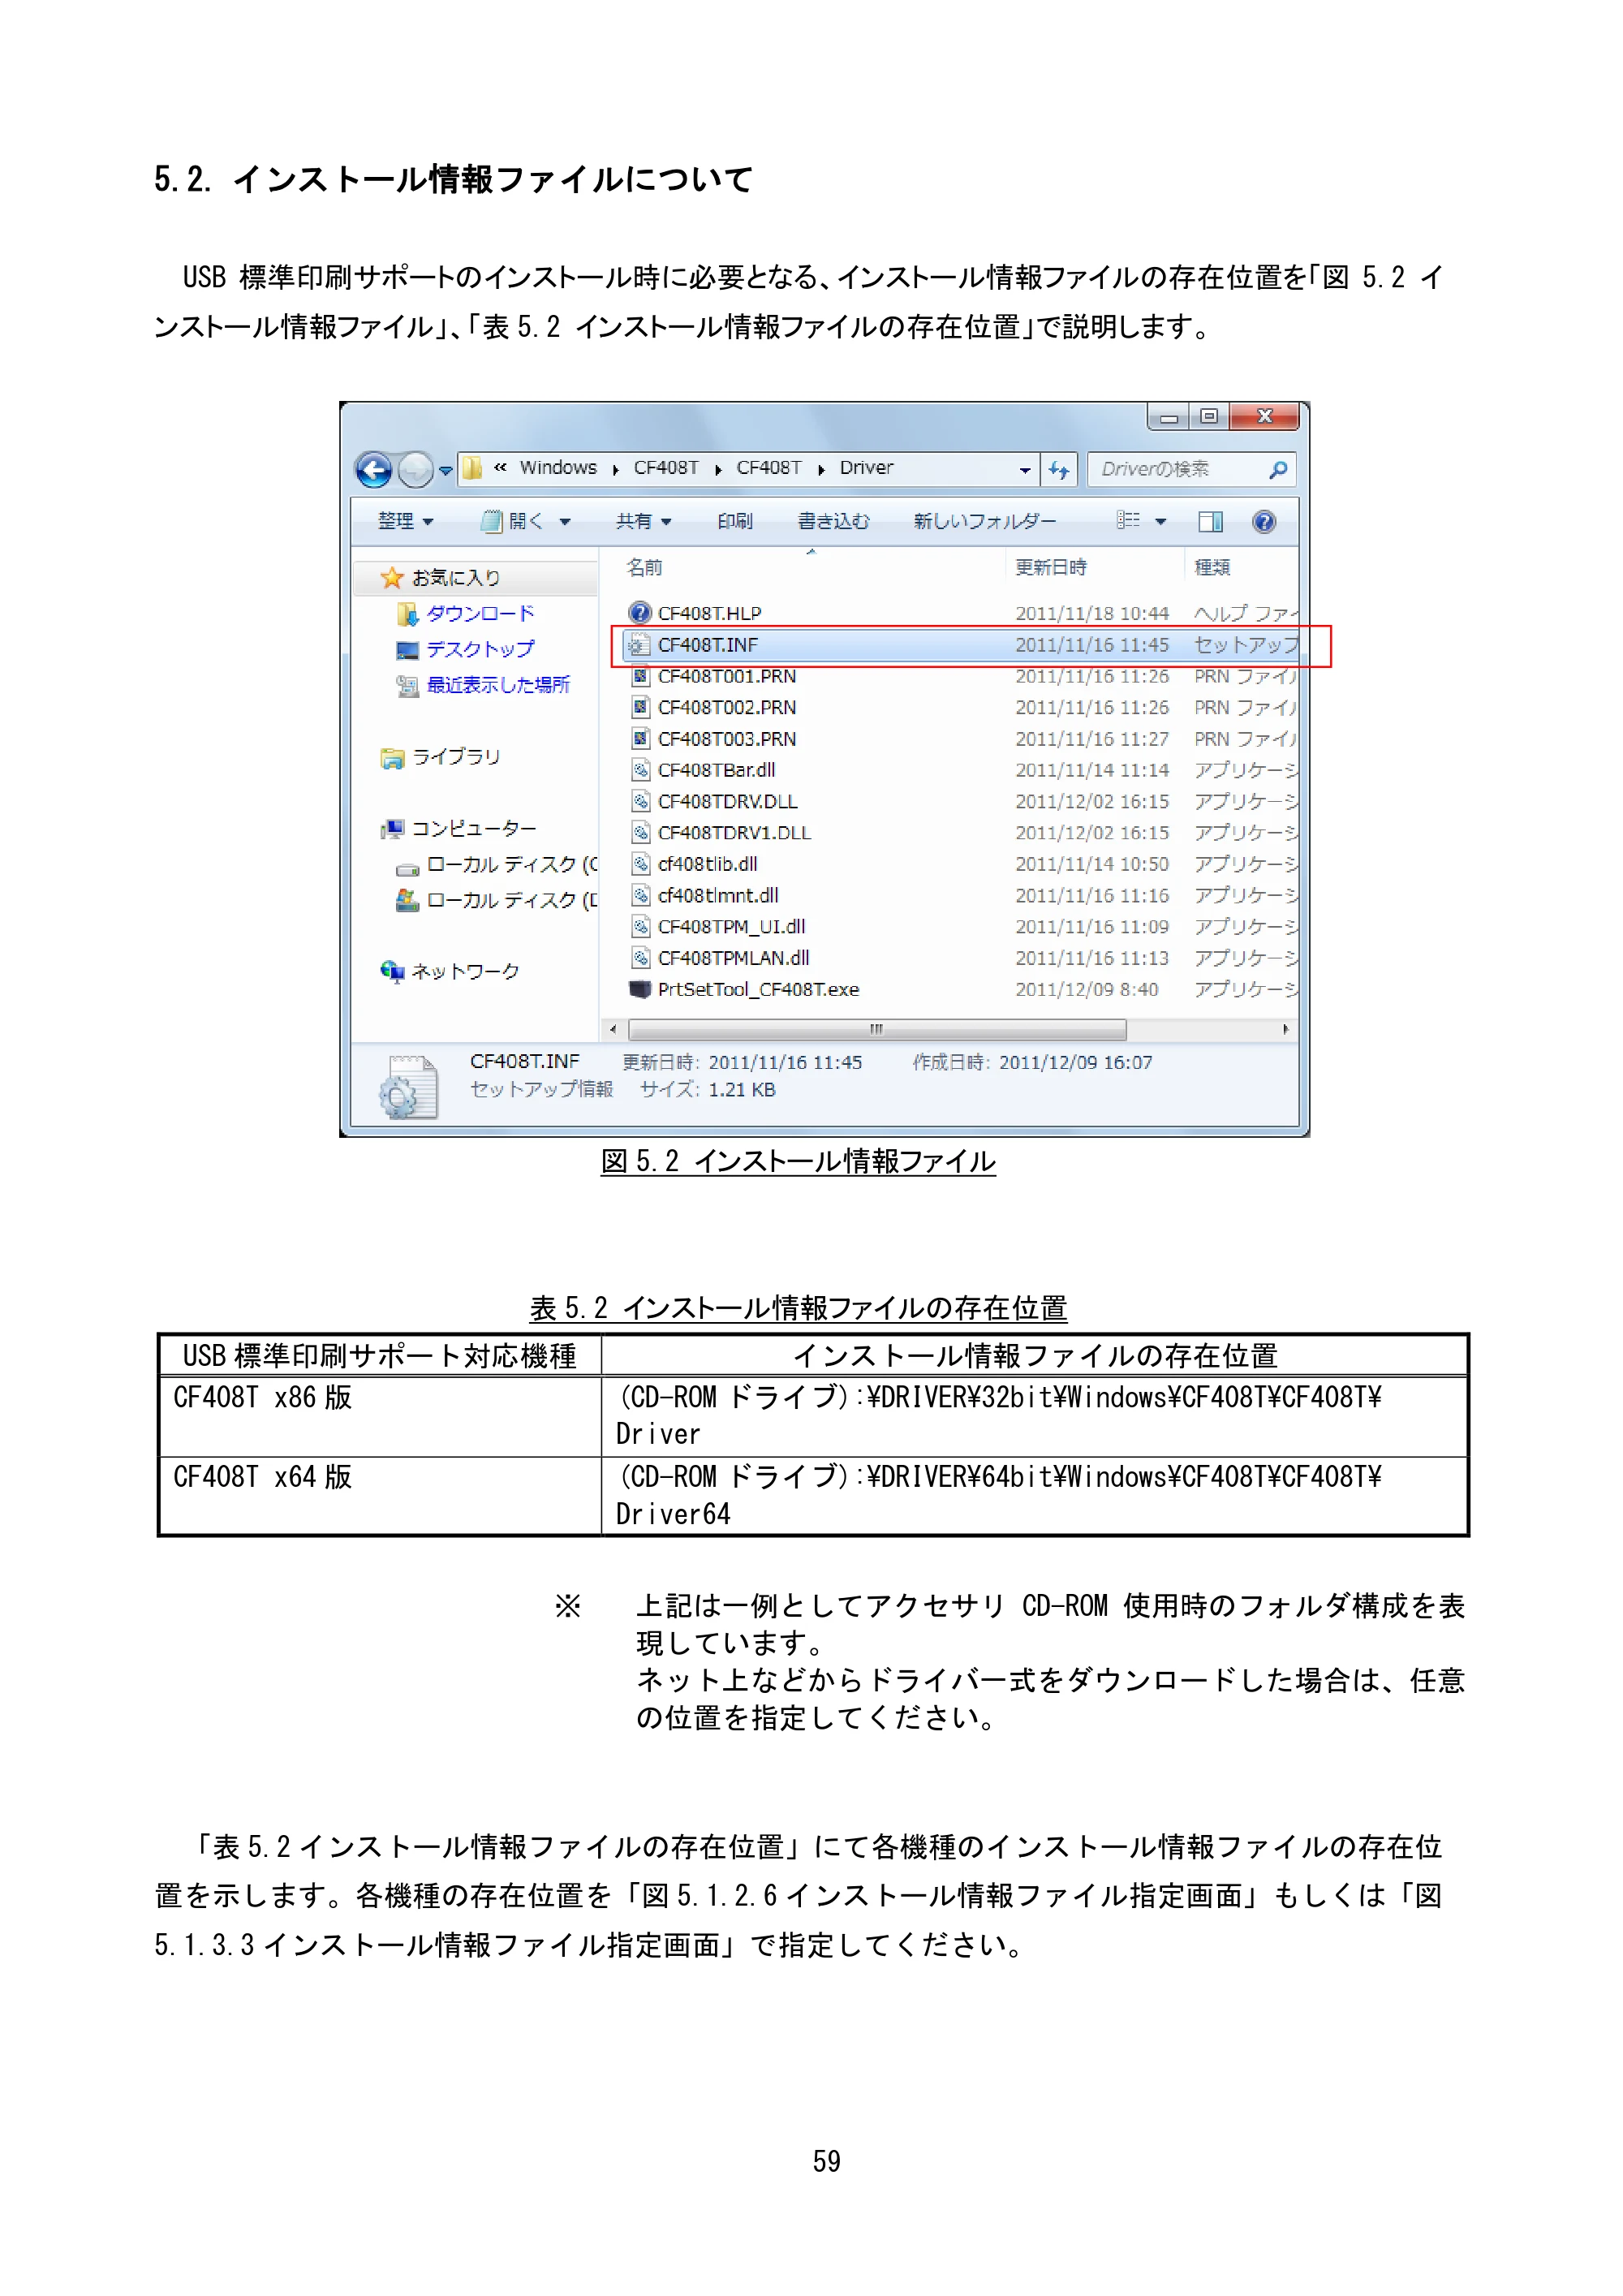Select the first ローカル ディスク (C drive
1623x2296 pixels.
click(x=511, y=865)
